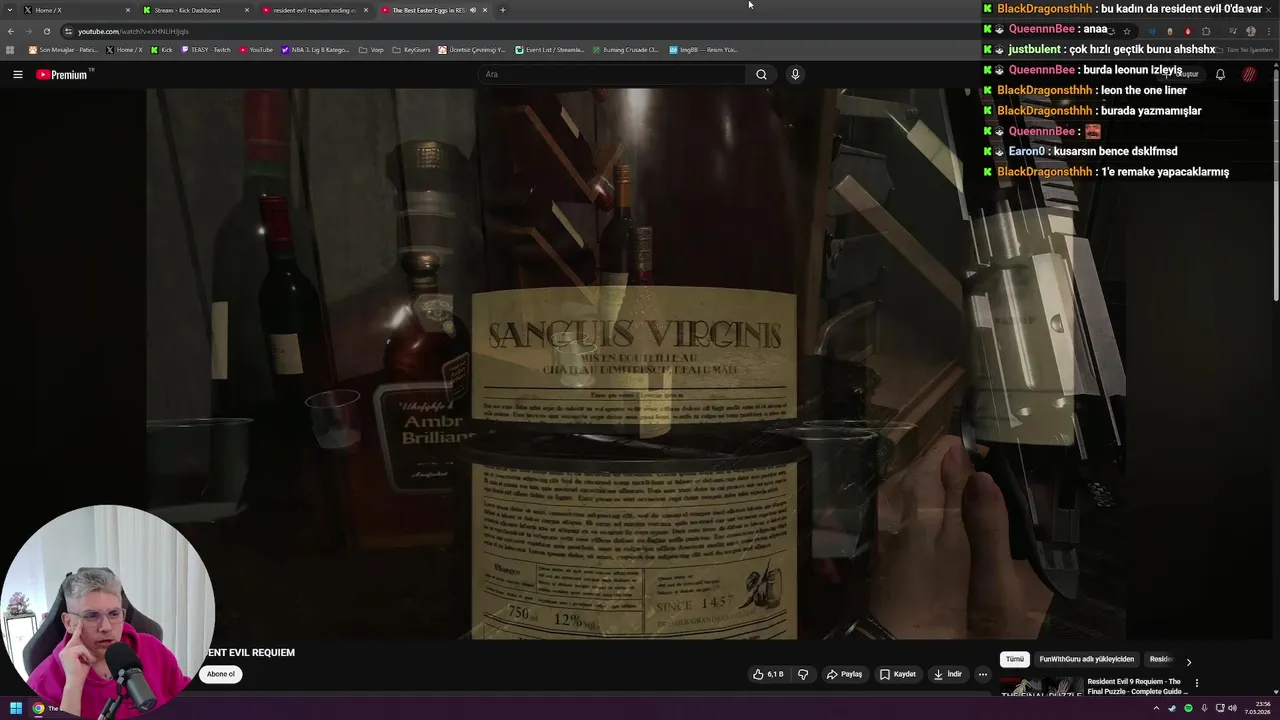Open Steam tray icon
This screenshot has height=720, width=1280.
point(1173,708)
